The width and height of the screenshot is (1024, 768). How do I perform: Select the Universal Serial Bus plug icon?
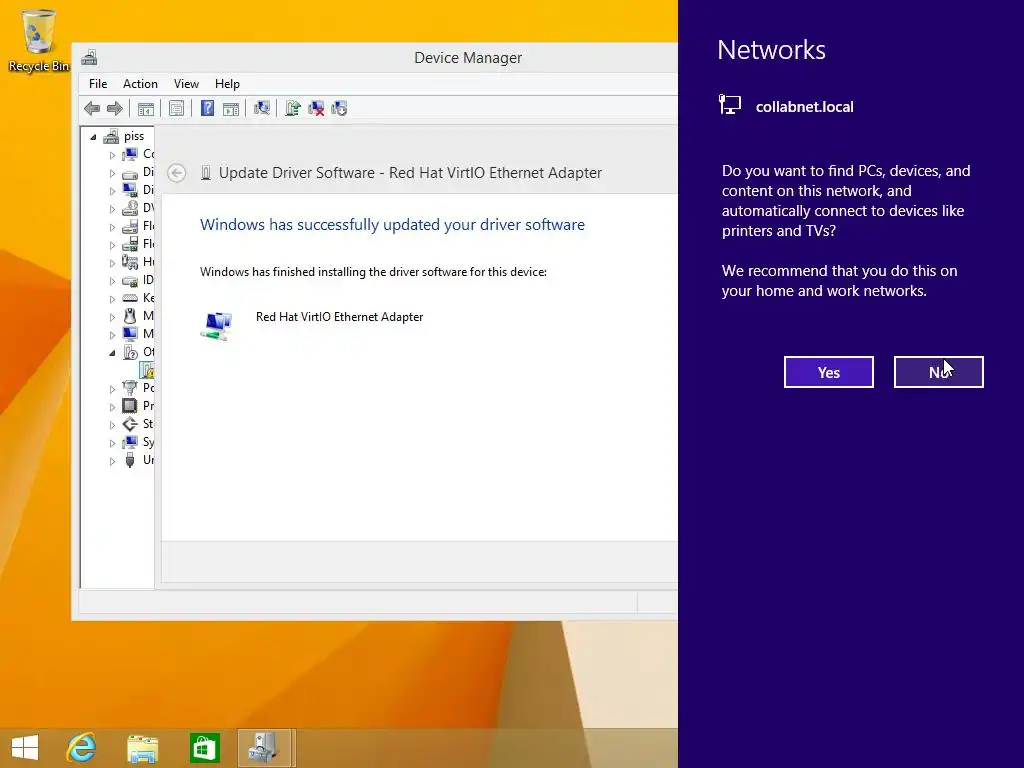[x=130, y=460]
